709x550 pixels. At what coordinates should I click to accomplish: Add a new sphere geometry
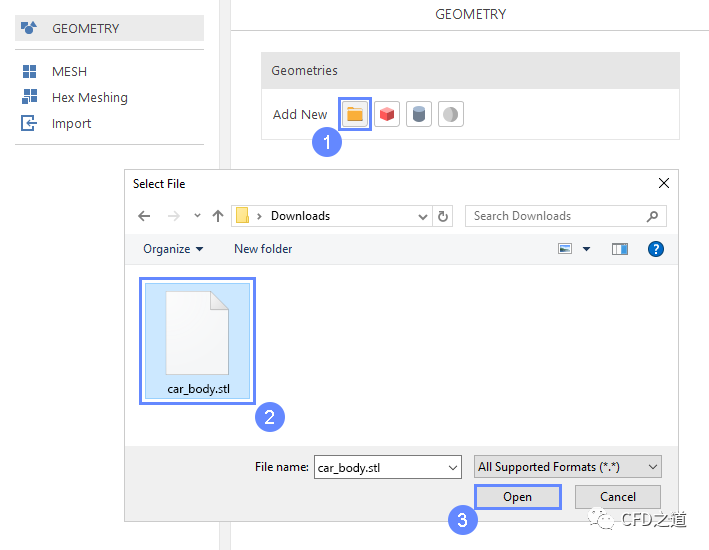point(451,114)
